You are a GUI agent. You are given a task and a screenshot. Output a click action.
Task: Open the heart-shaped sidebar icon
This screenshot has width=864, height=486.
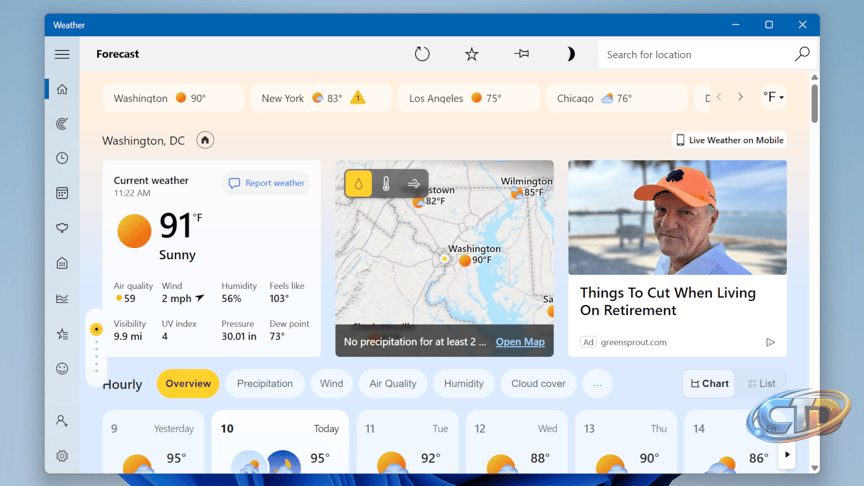click(x=62, y=228)
